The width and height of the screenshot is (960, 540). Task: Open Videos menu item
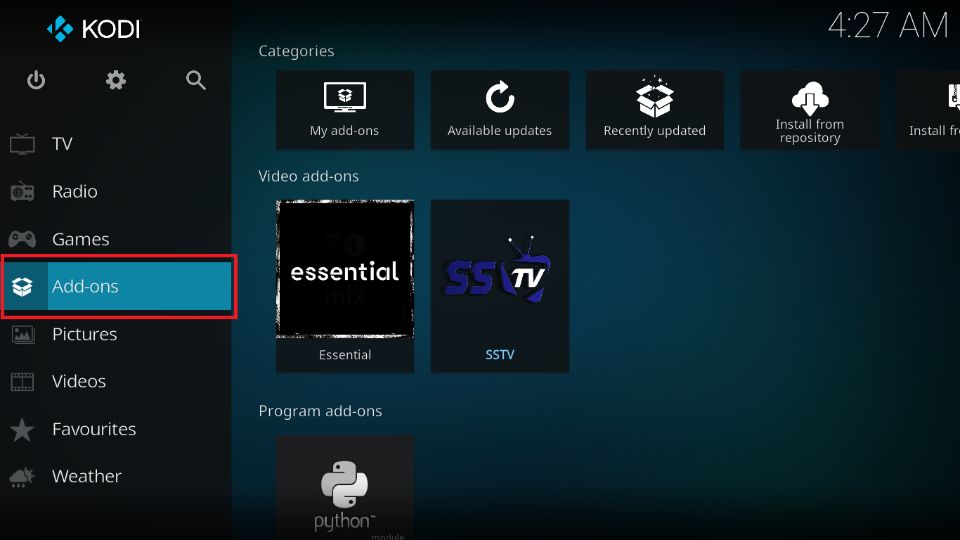(x=116, y=381)
